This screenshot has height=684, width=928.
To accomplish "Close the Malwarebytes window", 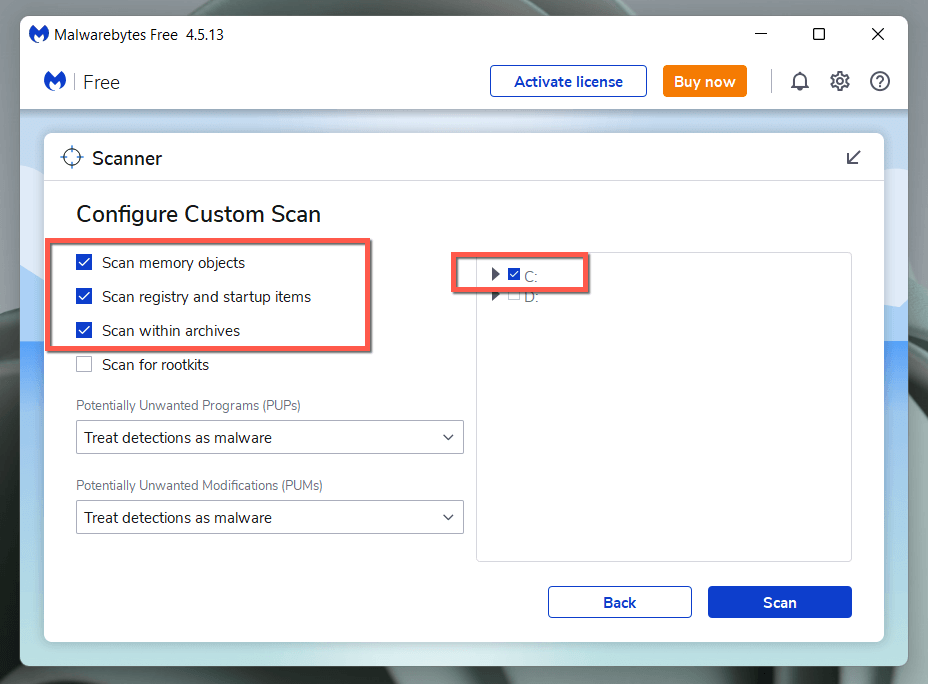I will tap(878, 34).
